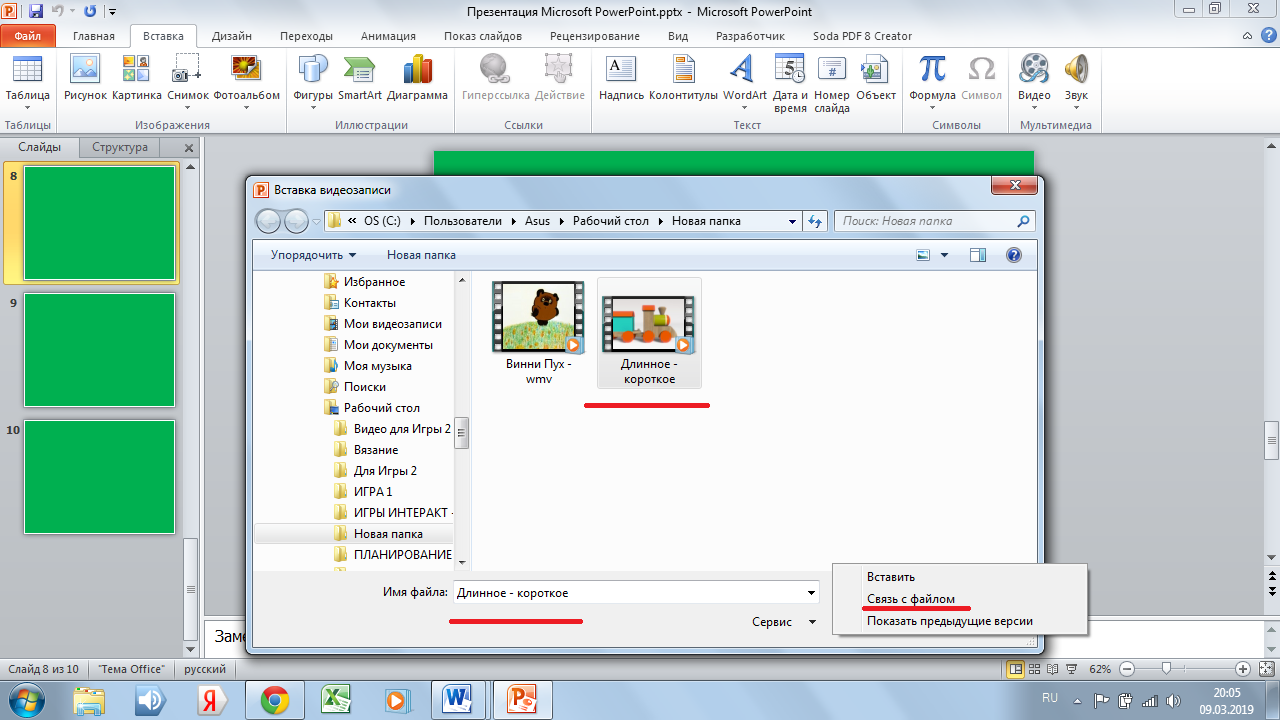Open the Упорядочить dropdown
Screen dimensions: 1280x720
[x=313, y=255]
